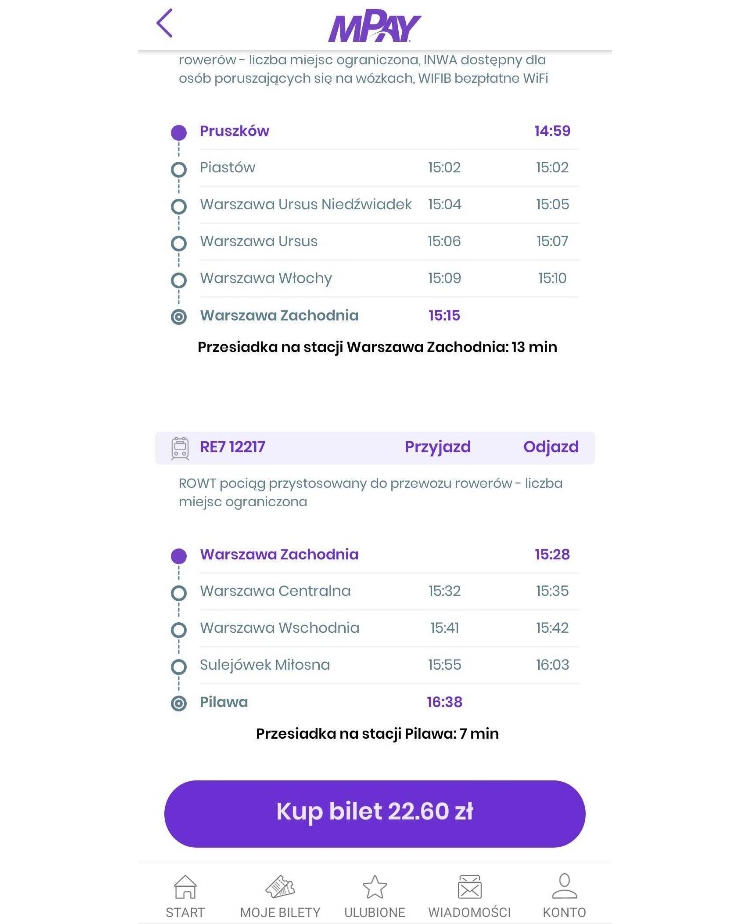Tap the MPAY logo
Screen dimensions: 750x924
[374, 25]
